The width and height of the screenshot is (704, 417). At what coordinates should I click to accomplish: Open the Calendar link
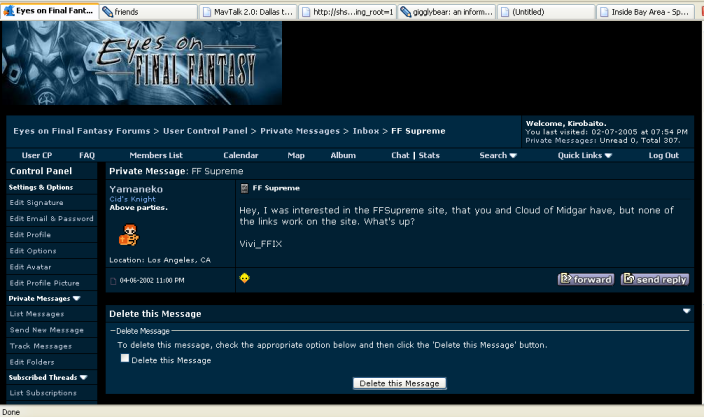click(241, 155)
